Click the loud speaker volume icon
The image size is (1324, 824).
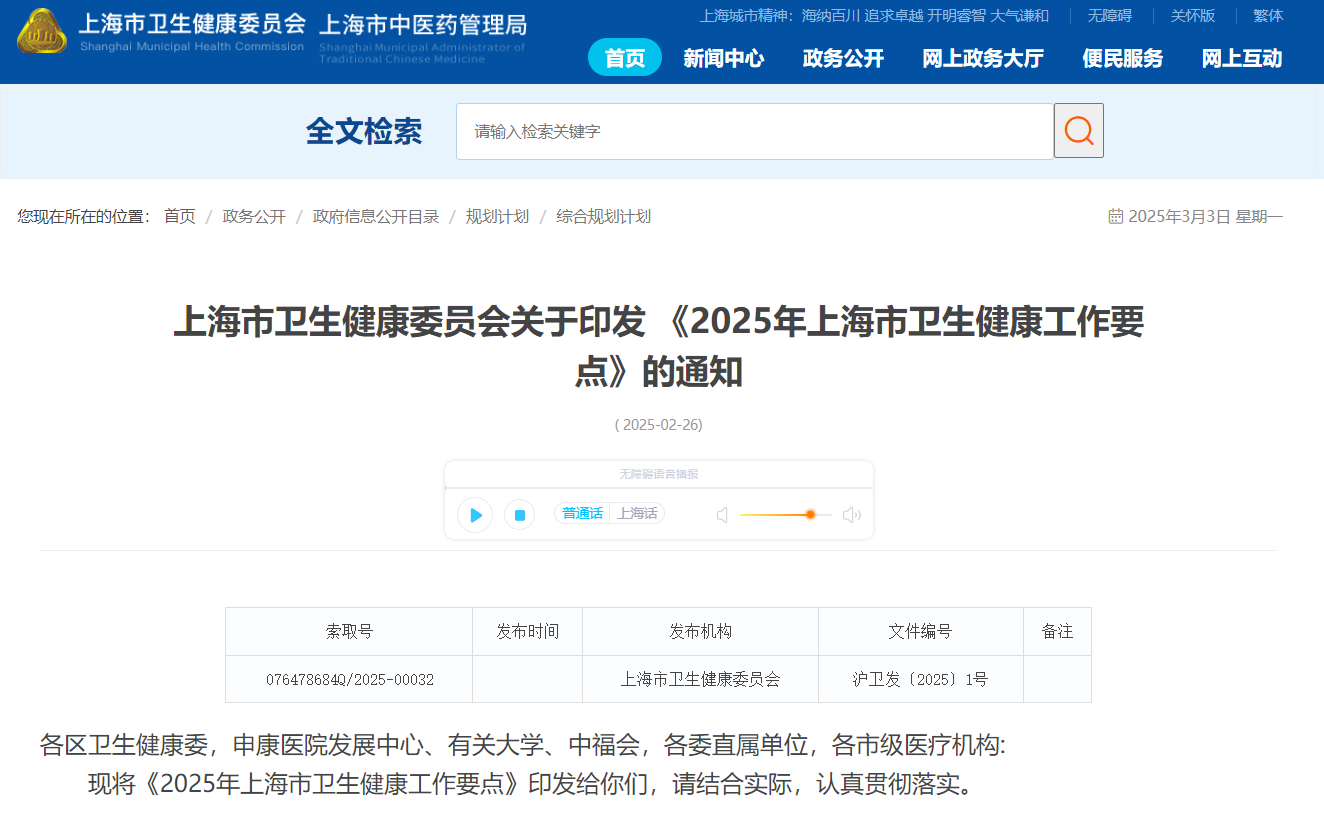[852, 515]
